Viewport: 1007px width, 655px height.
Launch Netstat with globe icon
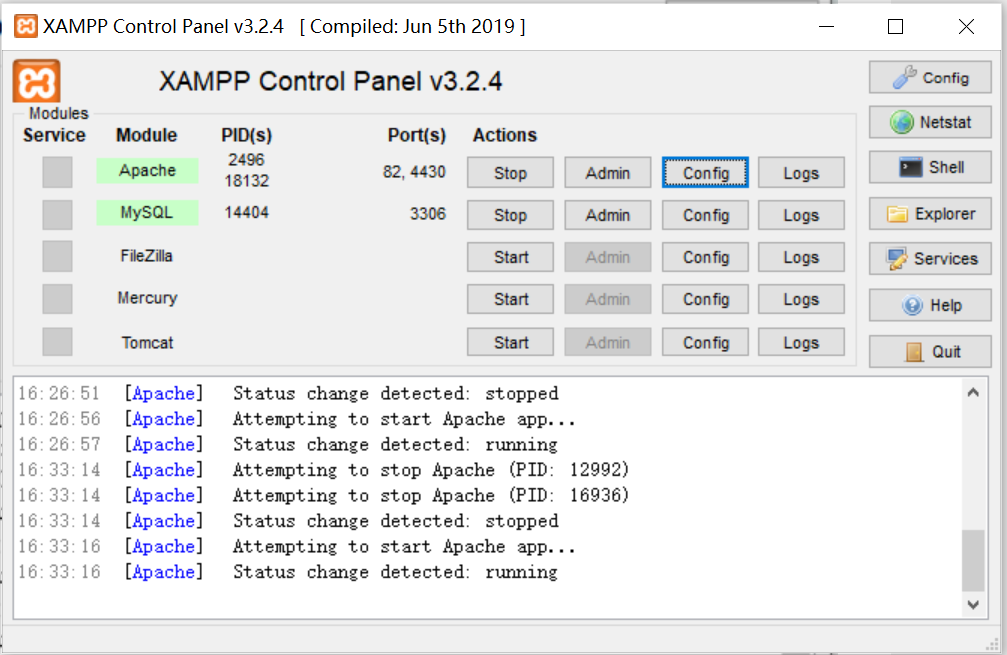click(x=930, y=122)
